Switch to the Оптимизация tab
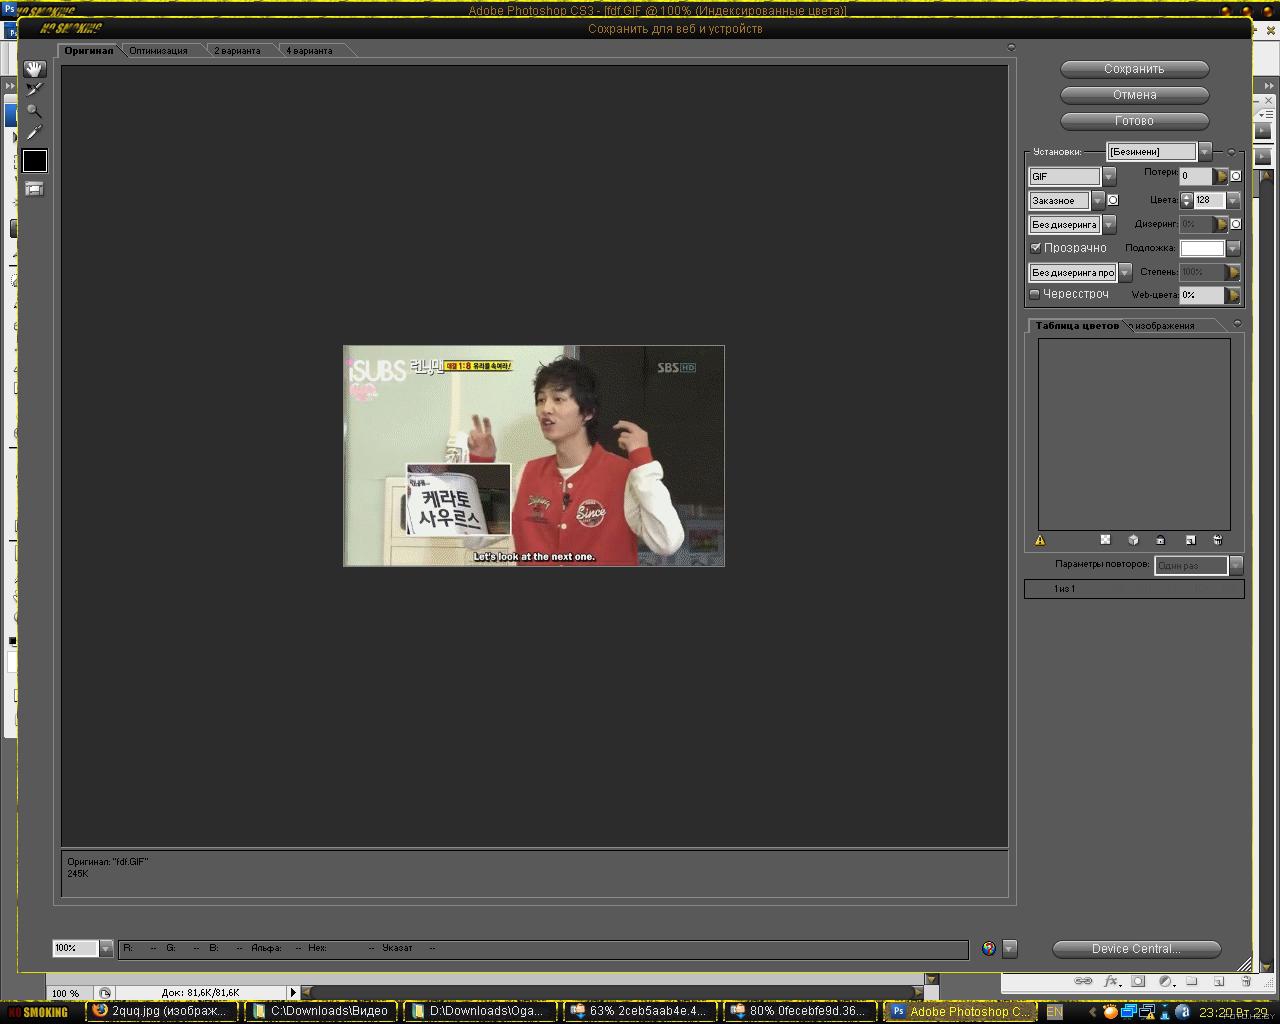 [158, 50]
